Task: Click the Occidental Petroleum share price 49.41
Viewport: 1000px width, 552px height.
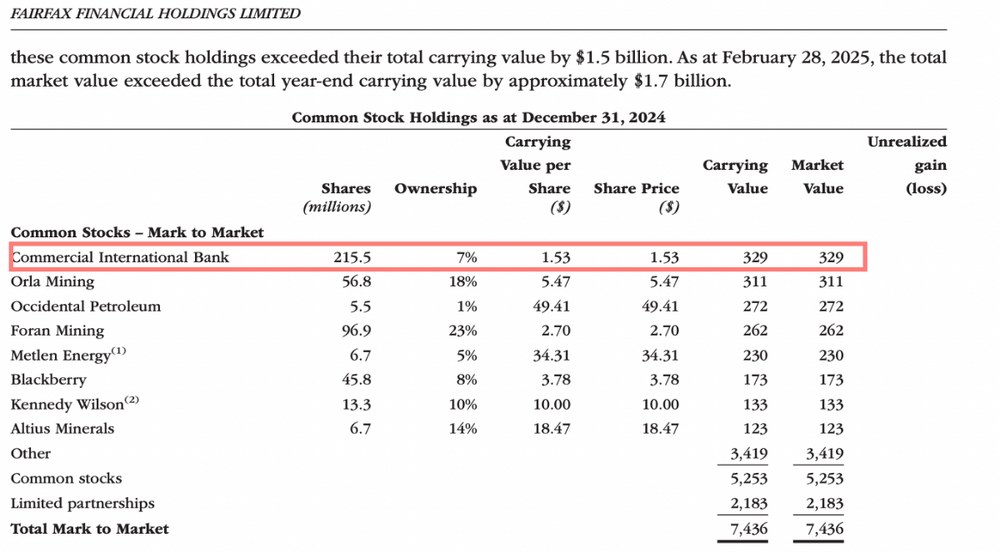Action: click(x=660, y=307)
